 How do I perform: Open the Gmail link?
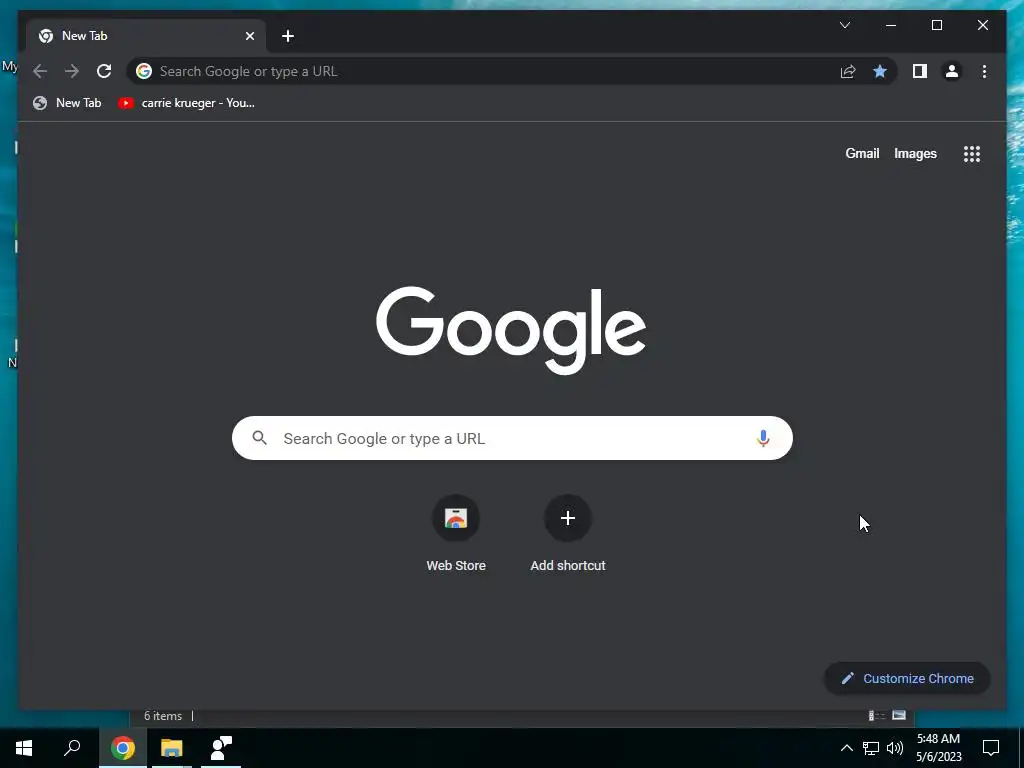(862, 153)
